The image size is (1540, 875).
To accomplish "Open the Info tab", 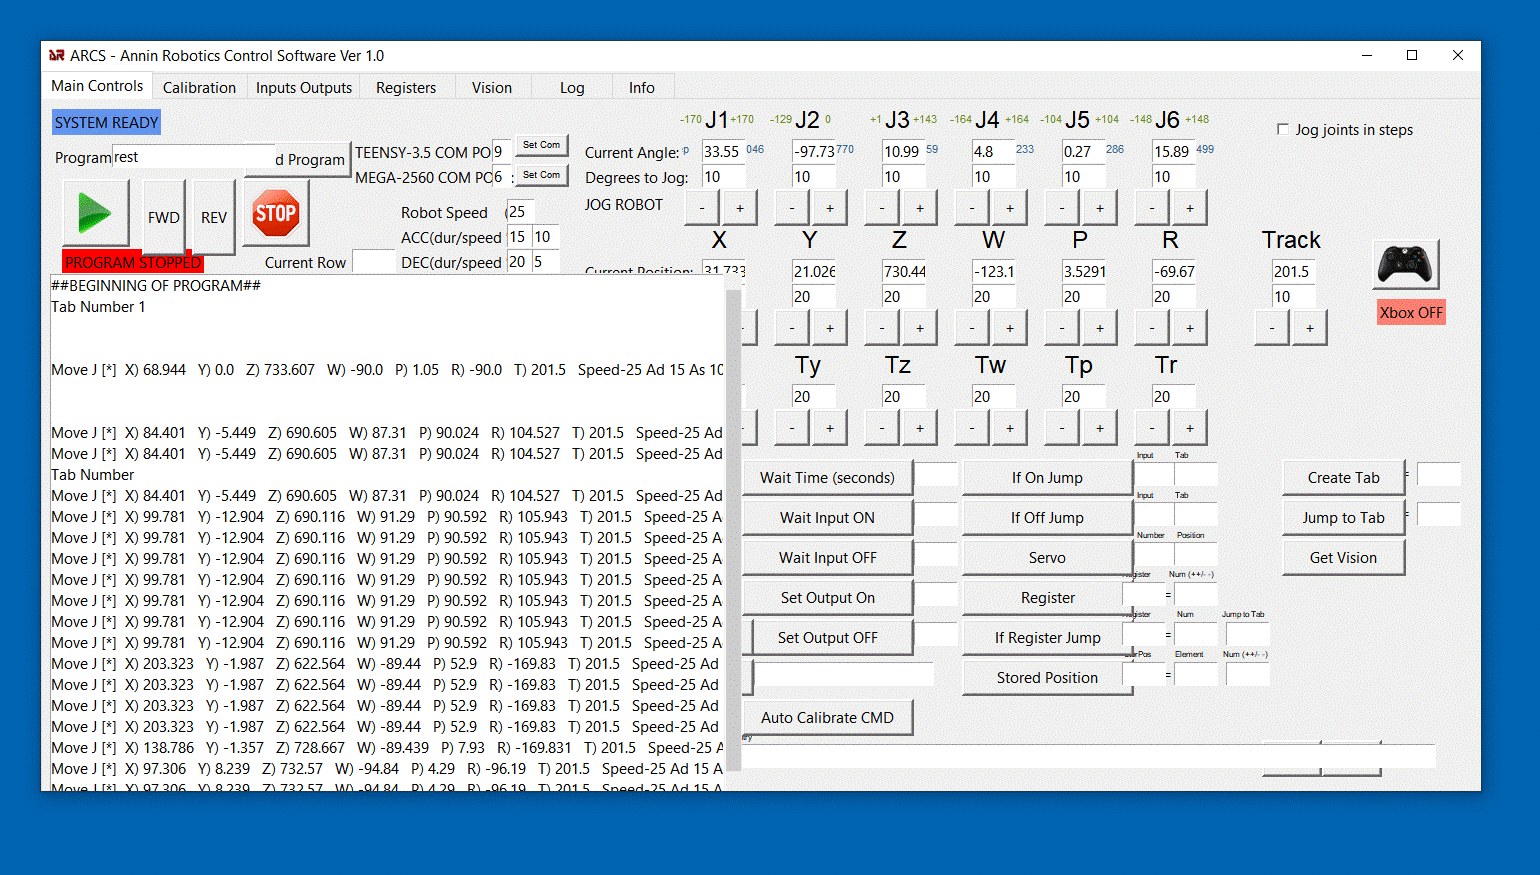I will pyautogui.click(x=642, y=87).
